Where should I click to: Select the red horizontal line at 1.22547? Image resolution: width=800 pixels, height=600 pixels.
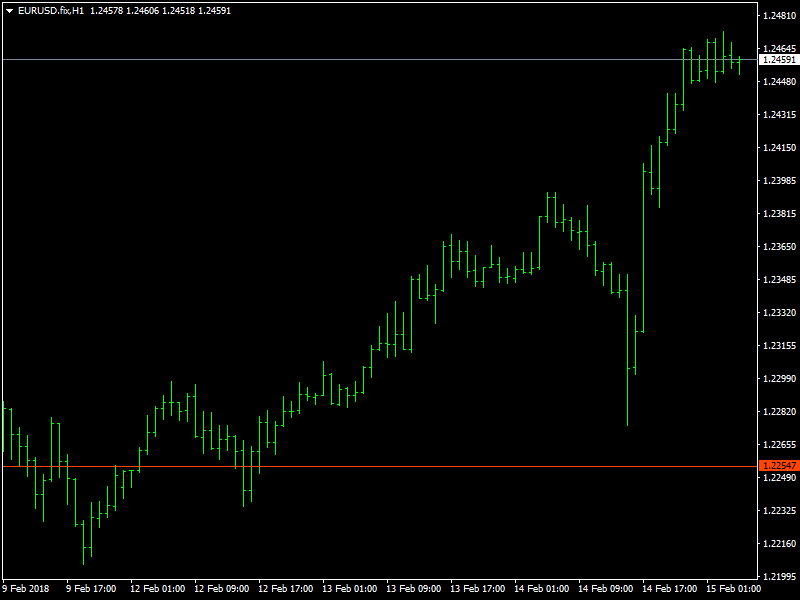pos(380,466)
